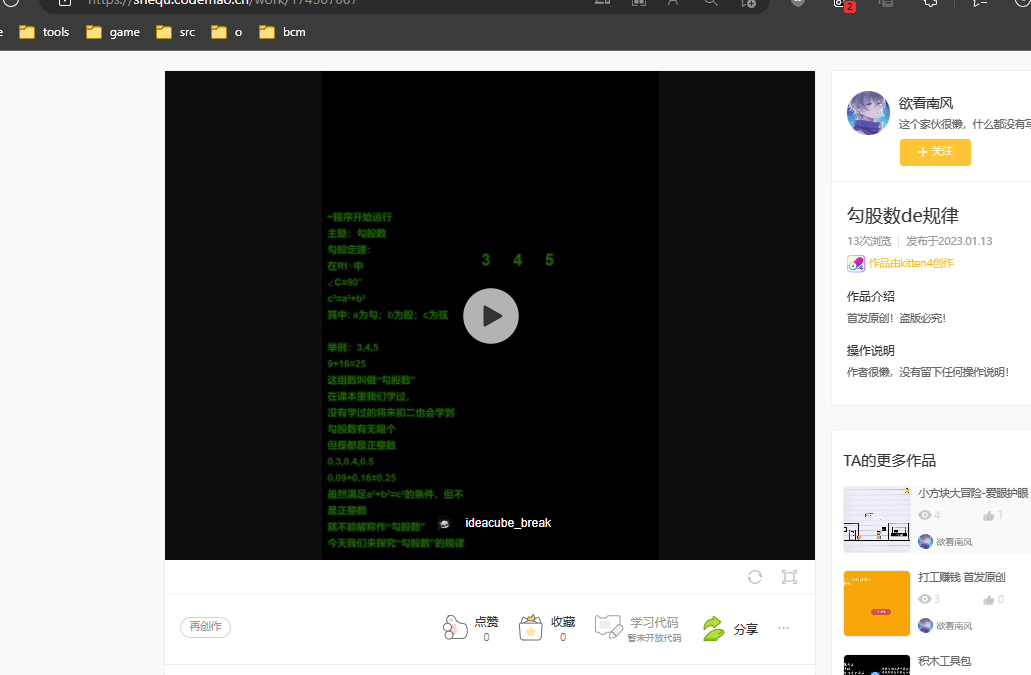Click small author avatar under 打工赚钱
Image resolution: width=1031 pixels, height=675 pixels.
(925, 626)
